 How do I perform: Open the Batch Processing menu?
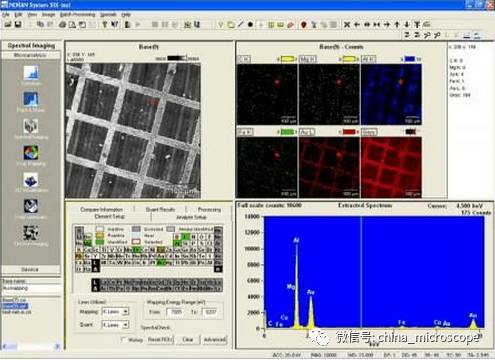(x=77, y=15)
